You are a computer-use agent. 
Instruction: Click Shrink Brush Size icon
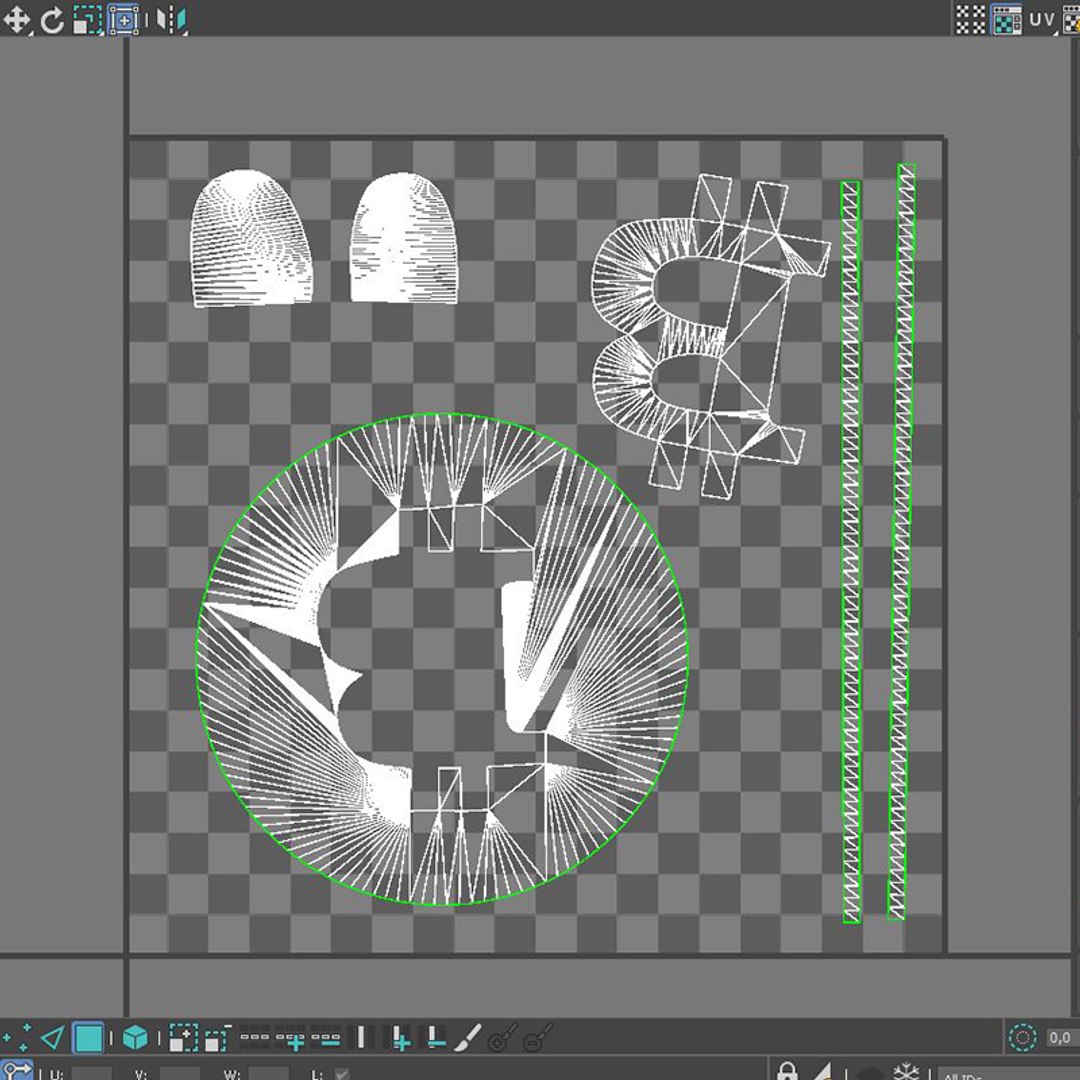(539, 1038)
